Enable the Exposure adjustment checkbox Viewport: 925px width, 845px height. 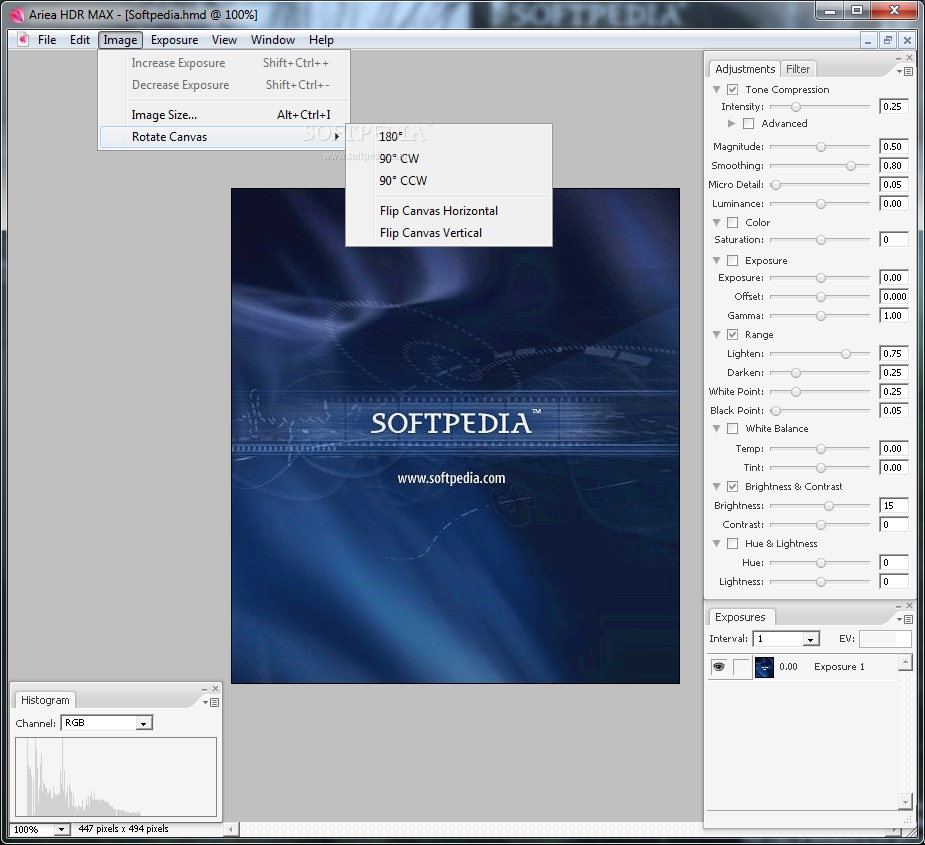[733, 260]
